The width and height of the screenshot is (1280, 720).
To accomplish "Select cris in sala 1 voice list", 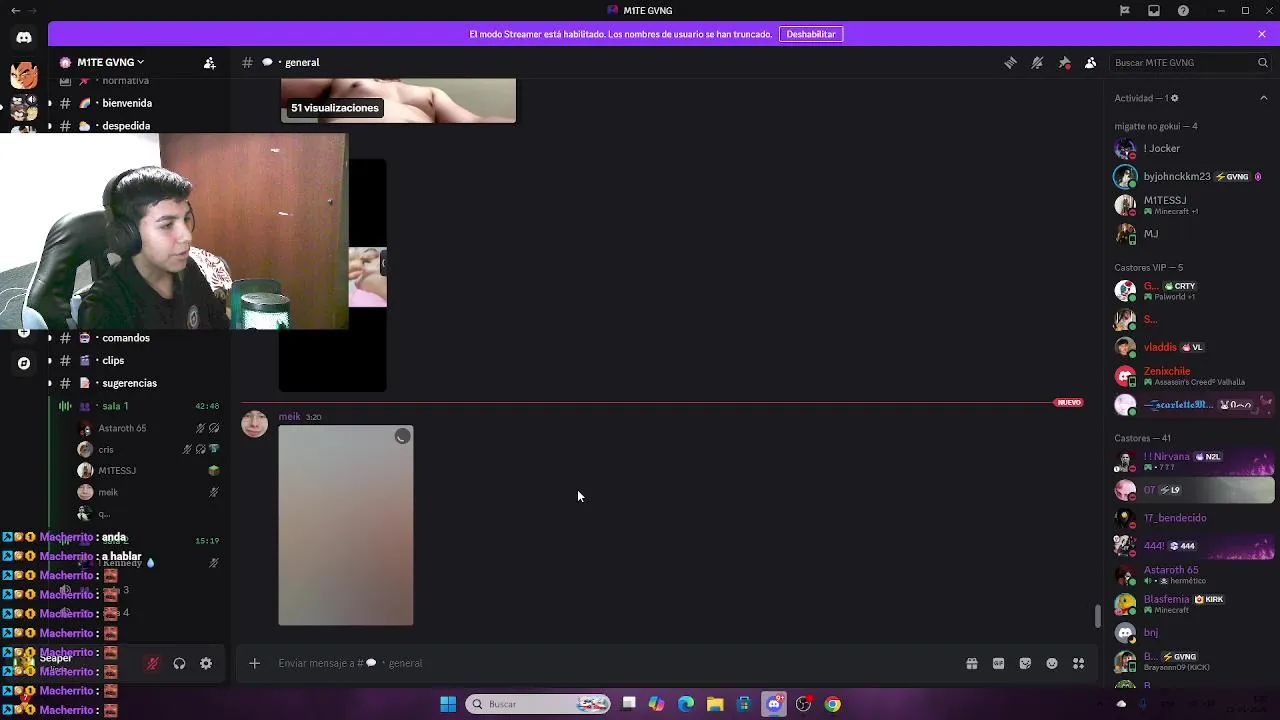I will (105, 450).
